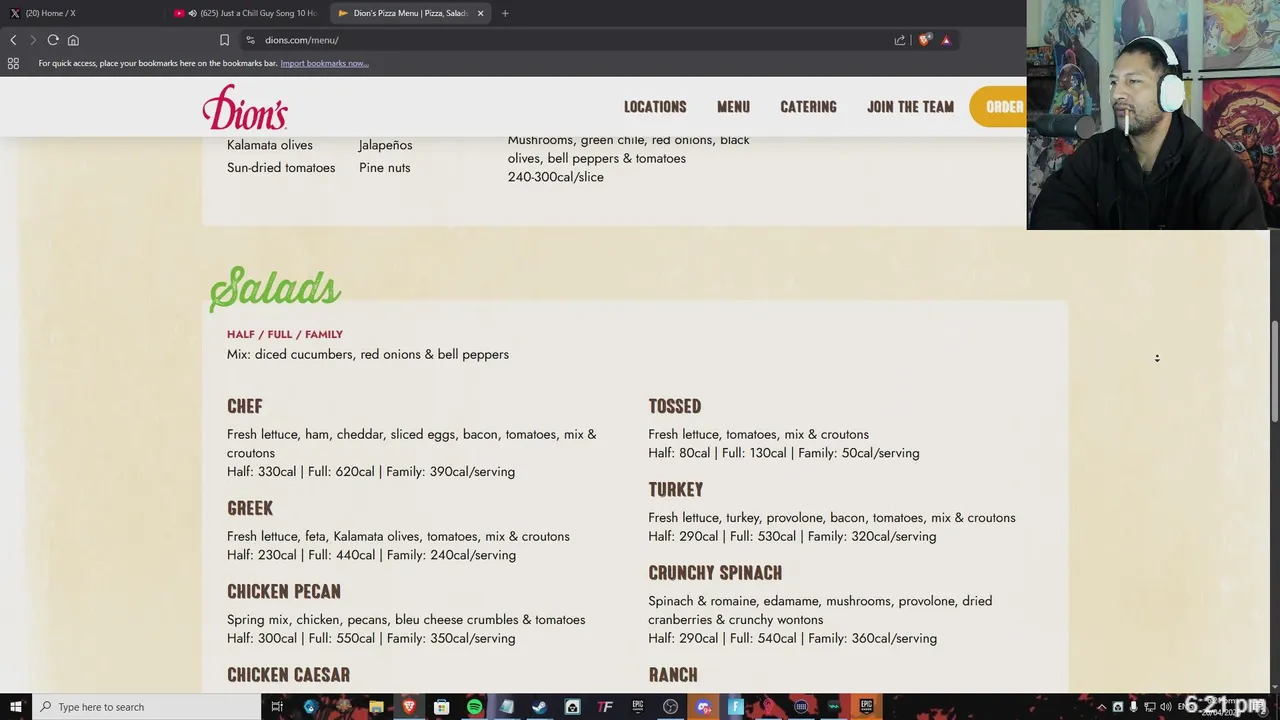Select the Dion's Pizza Menu tab
1280x720 pixels.
(410, 13)
